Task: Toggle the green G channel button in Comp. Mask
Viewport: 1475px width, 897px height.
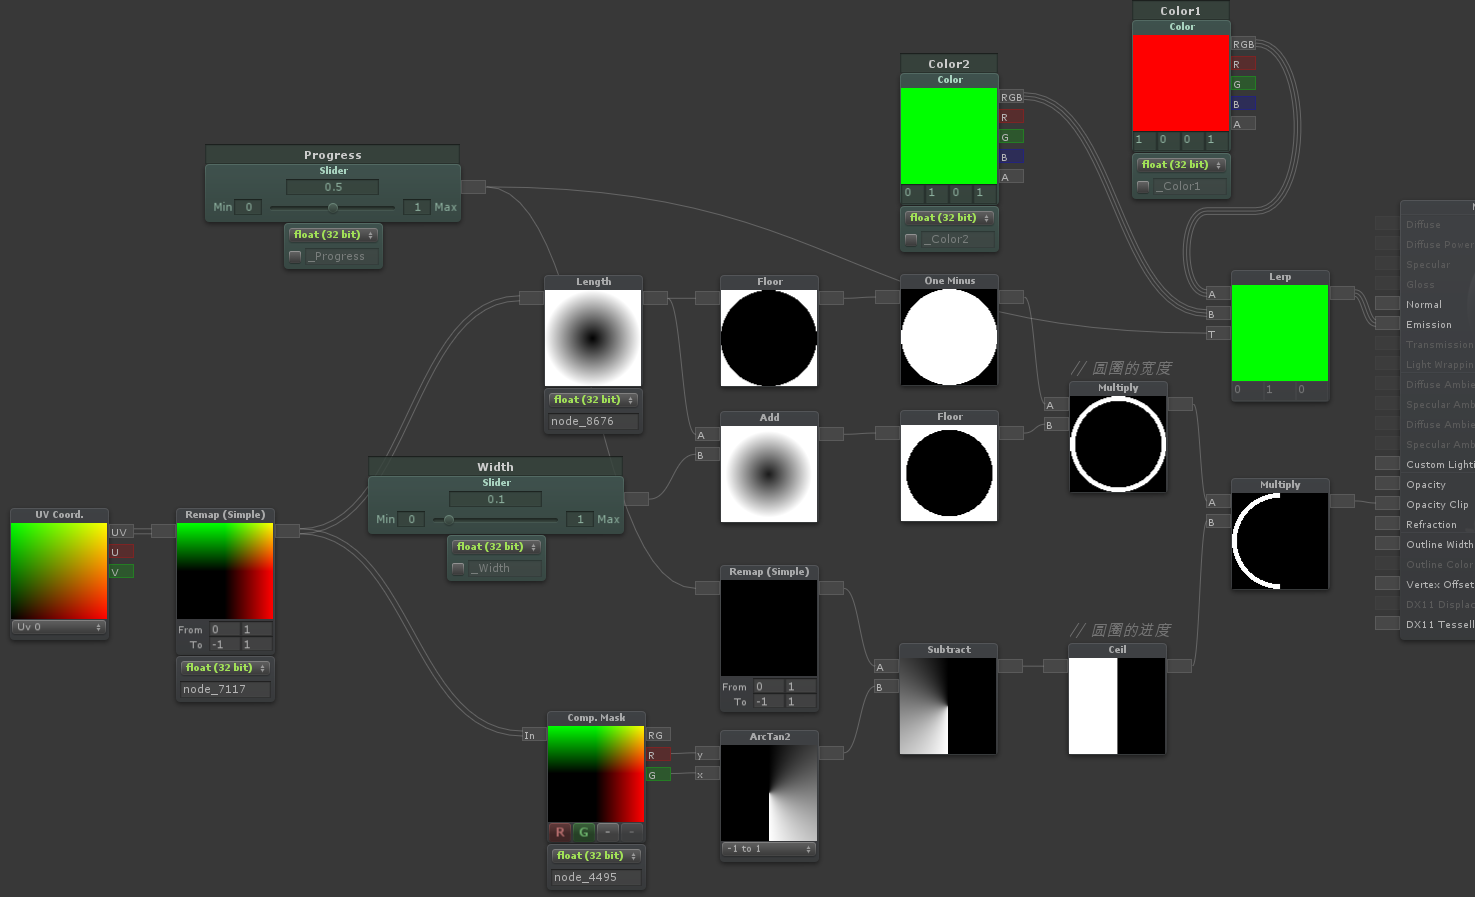Action: (x=584, y=832)
